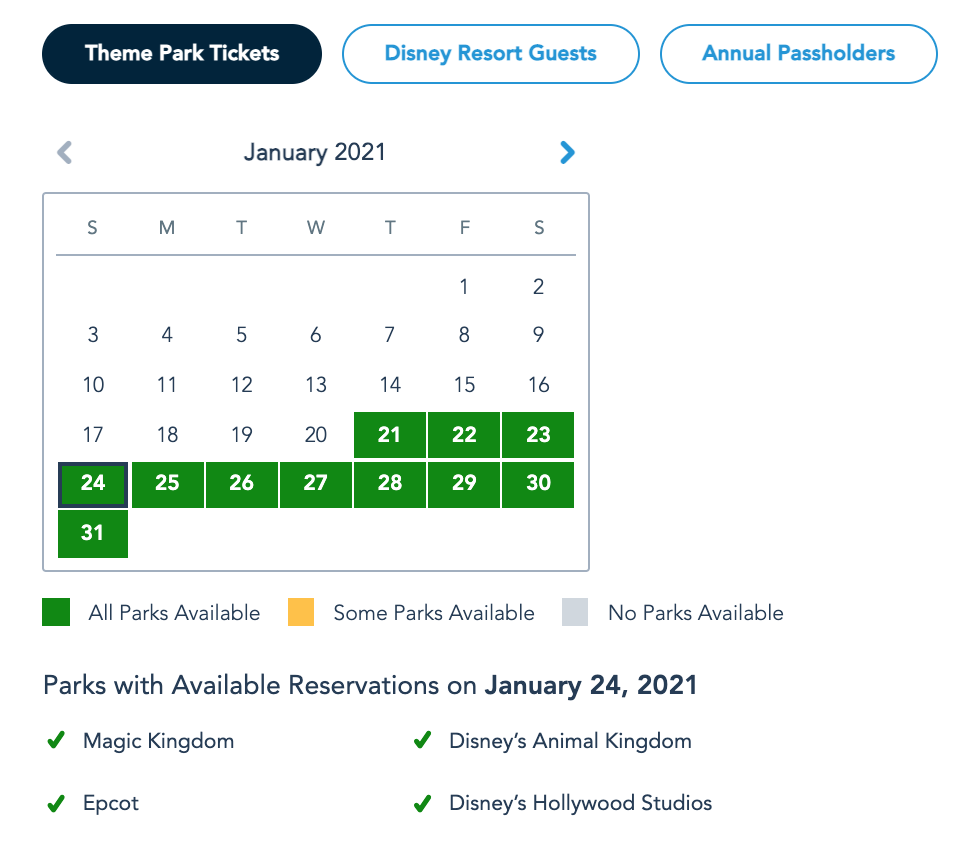The image size is (972, 852).
Task: Click the yellow Some Parks Available swatch
Action: (300, 612)
